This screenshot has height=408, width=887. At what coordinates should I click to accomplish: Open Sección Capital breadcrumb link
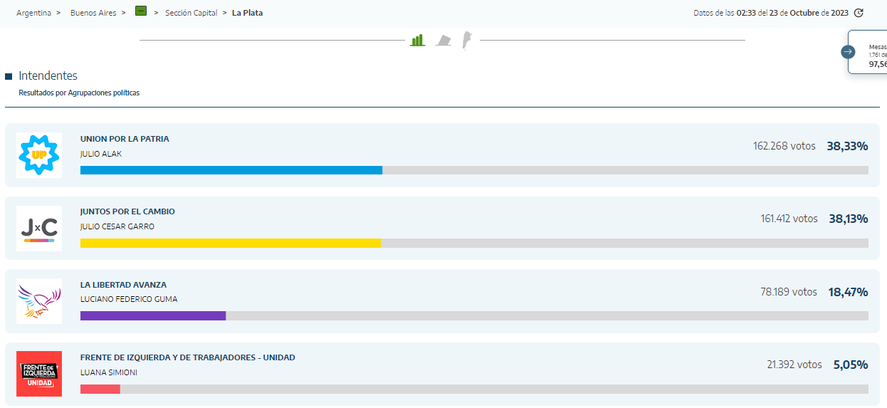click(x=191, y=12)
